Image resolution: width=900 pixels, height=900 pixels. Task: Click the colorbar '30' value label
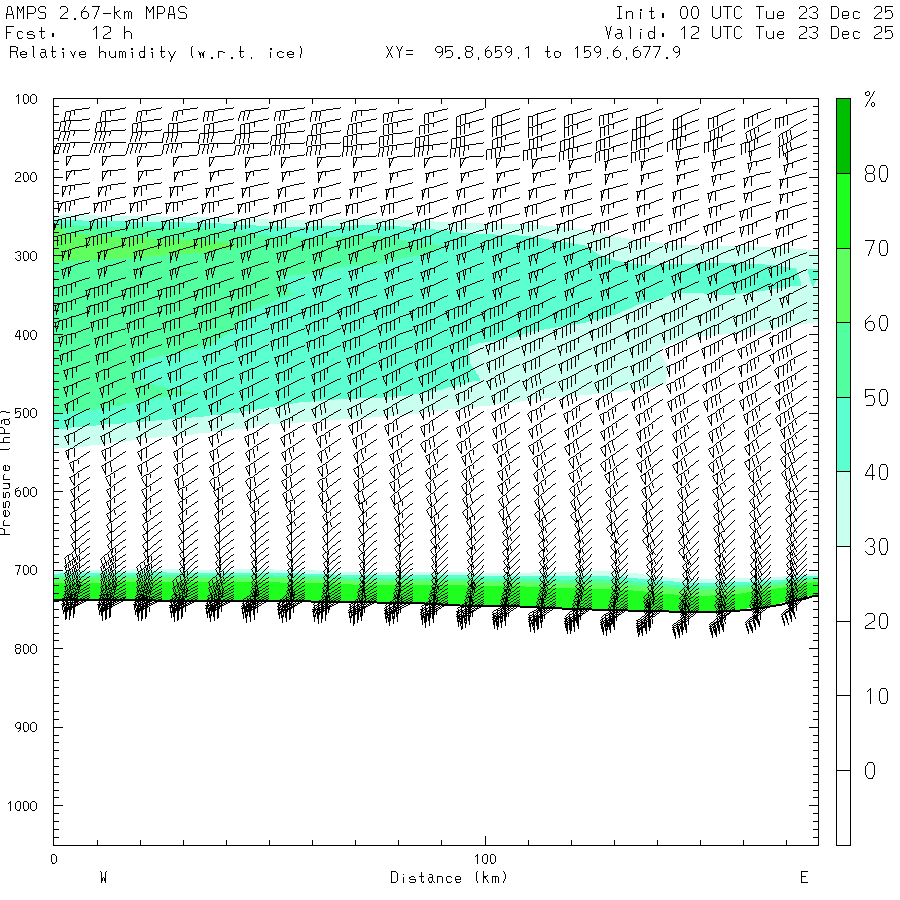pyautogui.click(x=876, y=547)
